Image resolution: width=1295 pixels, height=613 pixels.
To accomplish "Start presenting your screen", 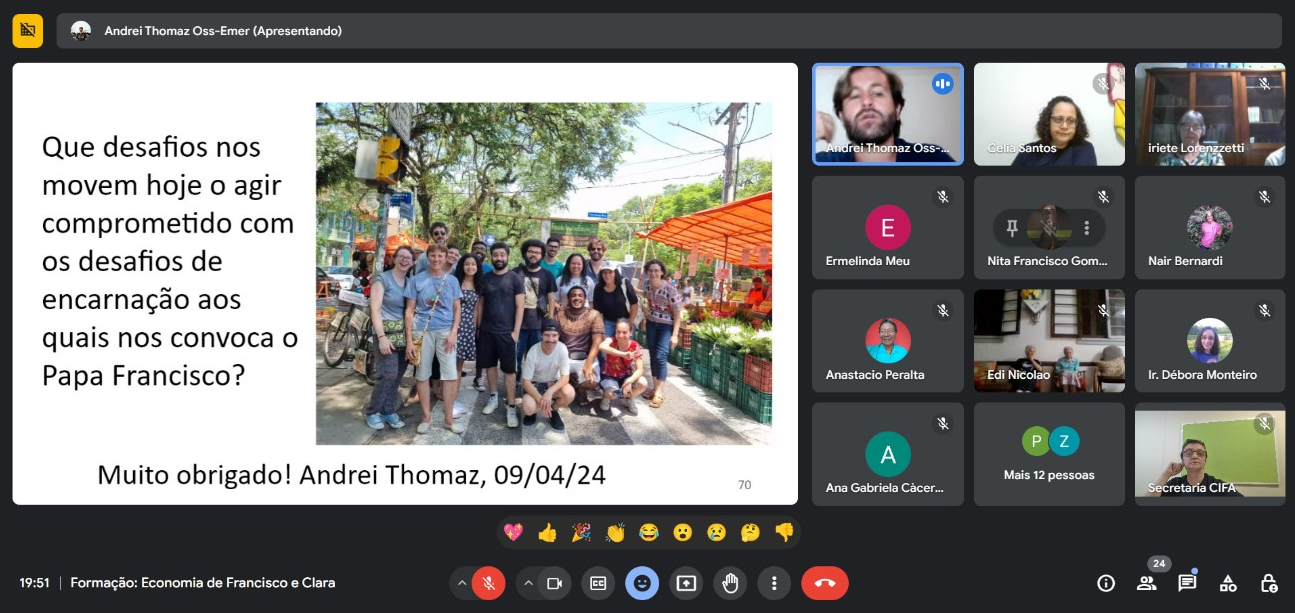I will pyautogui.click(x=686, y=583).
